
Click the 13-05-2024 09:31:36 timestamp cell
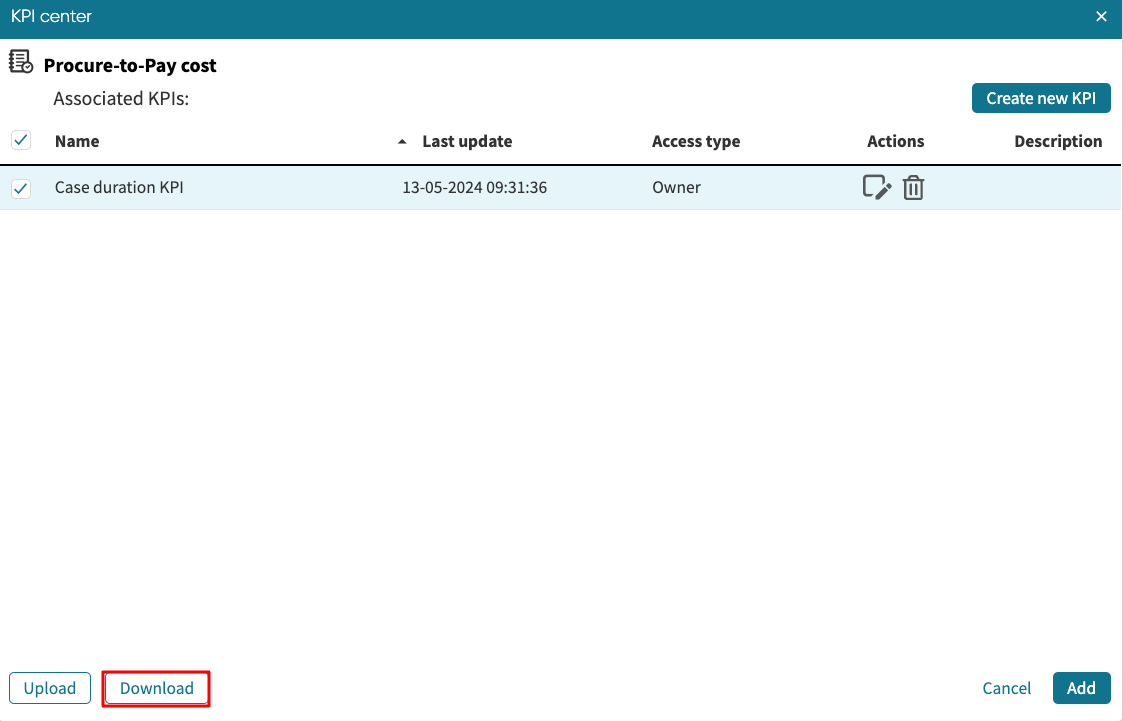[x=474, y=187]
